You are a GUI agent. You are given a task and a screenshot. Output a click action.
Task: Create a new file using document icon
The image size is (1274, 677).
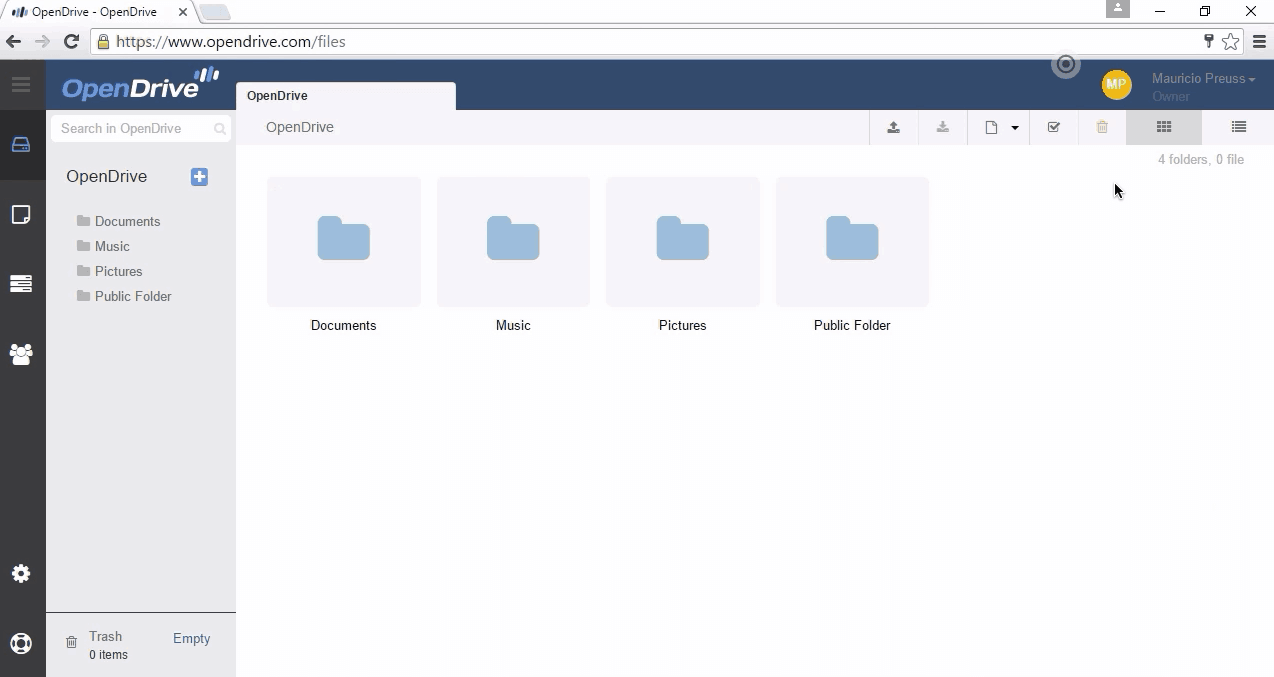point(991,127)
